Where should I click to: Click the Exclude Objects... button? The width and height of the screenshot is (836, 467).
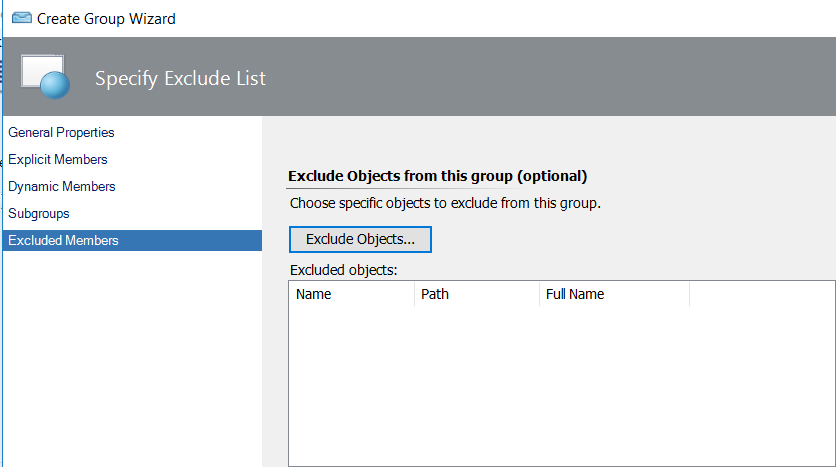coord(360,239)
